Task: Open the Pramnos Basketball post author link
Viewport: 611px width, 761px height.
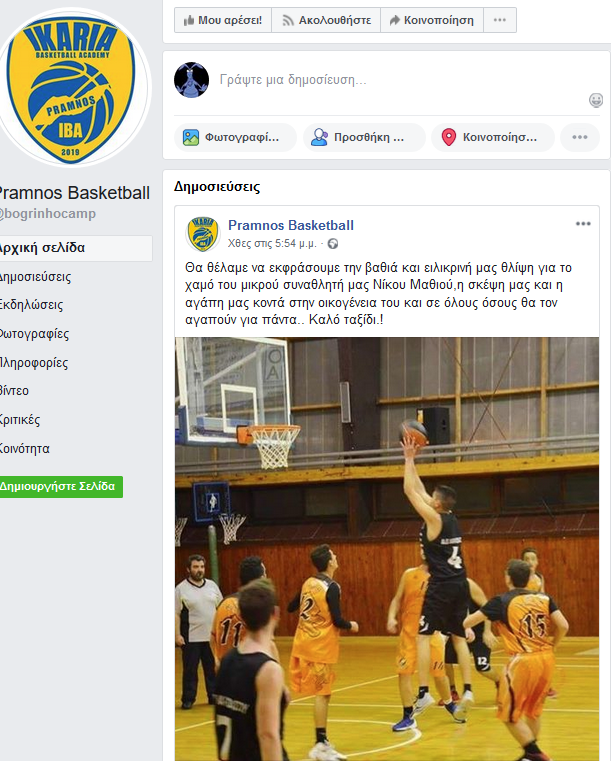Action: click(291, 225)
